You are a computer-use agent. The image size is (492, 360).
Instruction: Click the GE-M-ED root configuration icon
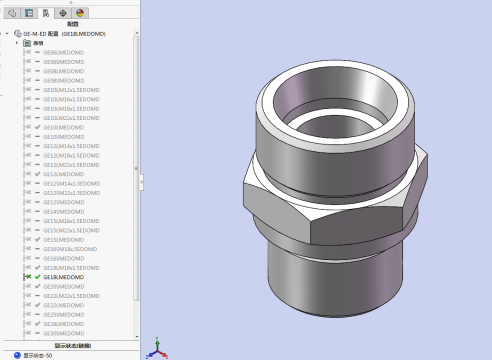click(x=18, y=34)
